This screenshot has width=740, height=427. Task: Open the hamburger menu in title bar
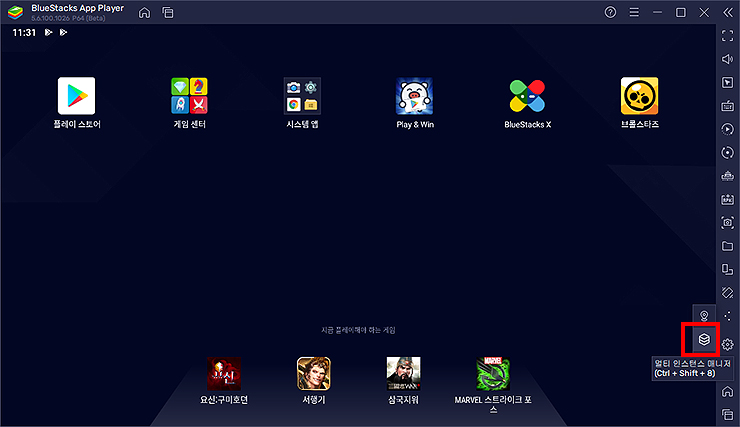(x=634, y=12)
